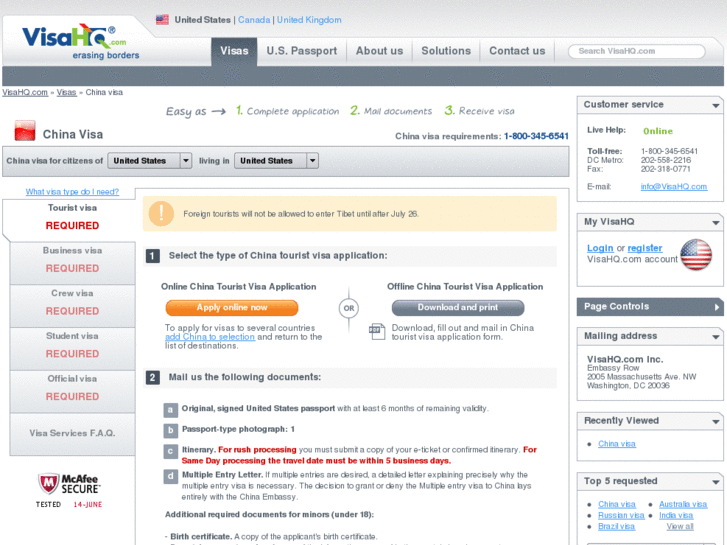Switch to the United Kingdom site link
The height and width of the screenshot is (545, 727).
(309, 20)
